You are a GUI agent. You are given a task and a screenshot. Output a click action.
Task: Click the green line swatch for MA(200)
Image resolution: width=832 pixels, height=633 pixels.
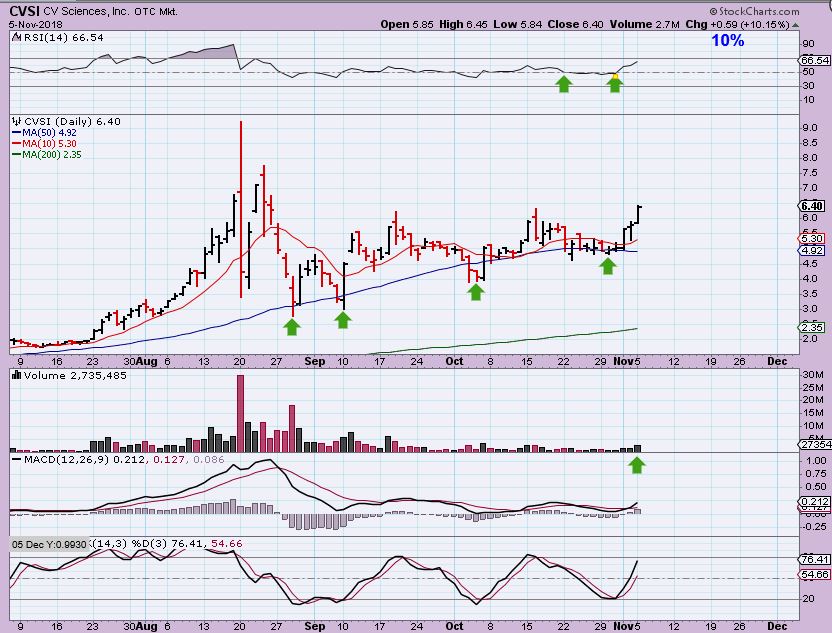pyautogui.click(x=16, y=155)
